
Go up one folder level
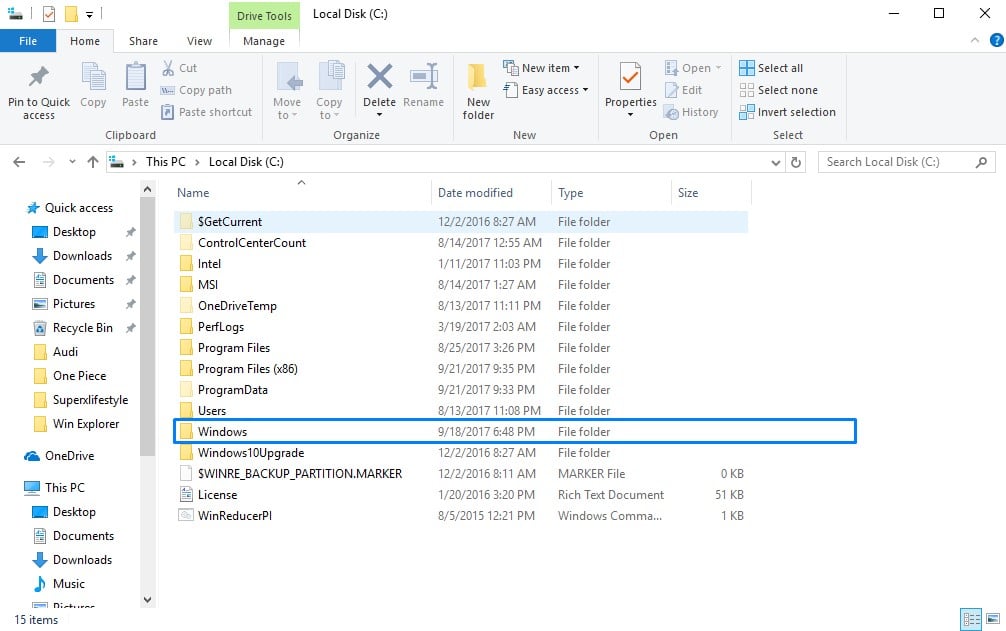[x=93, y=162]
